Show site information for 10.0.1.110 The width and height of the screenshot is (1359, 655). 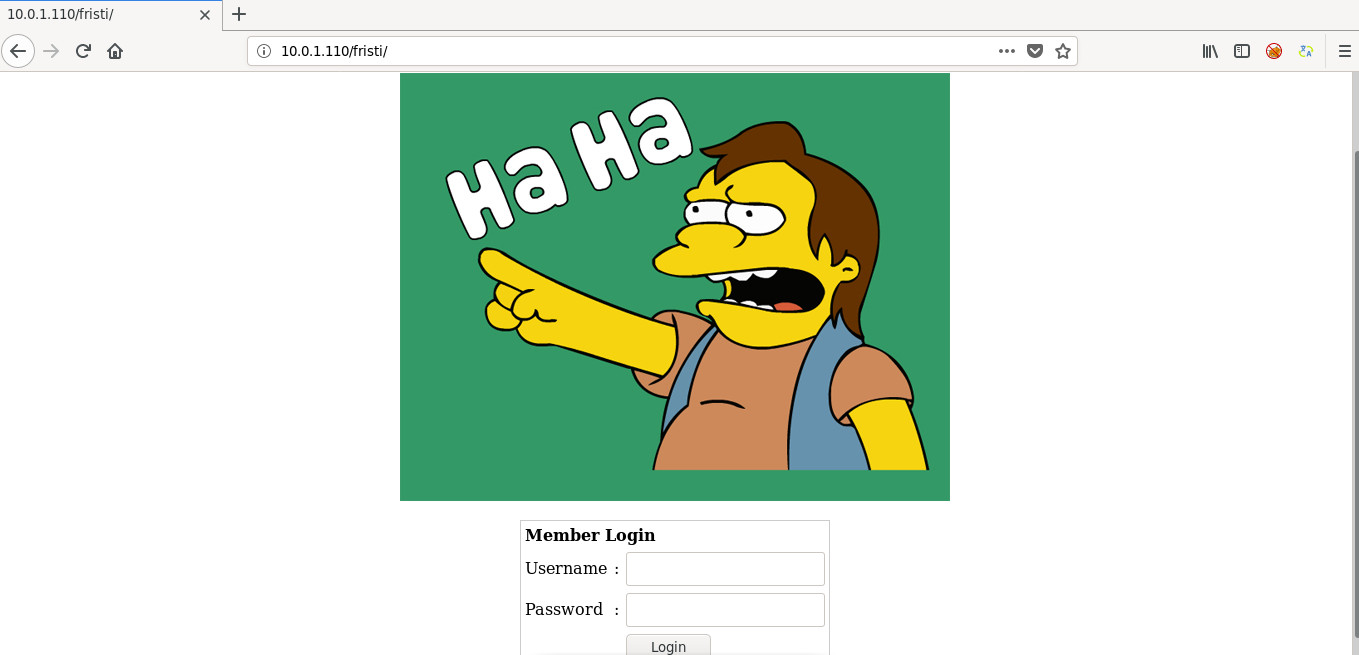pos(264,51)
